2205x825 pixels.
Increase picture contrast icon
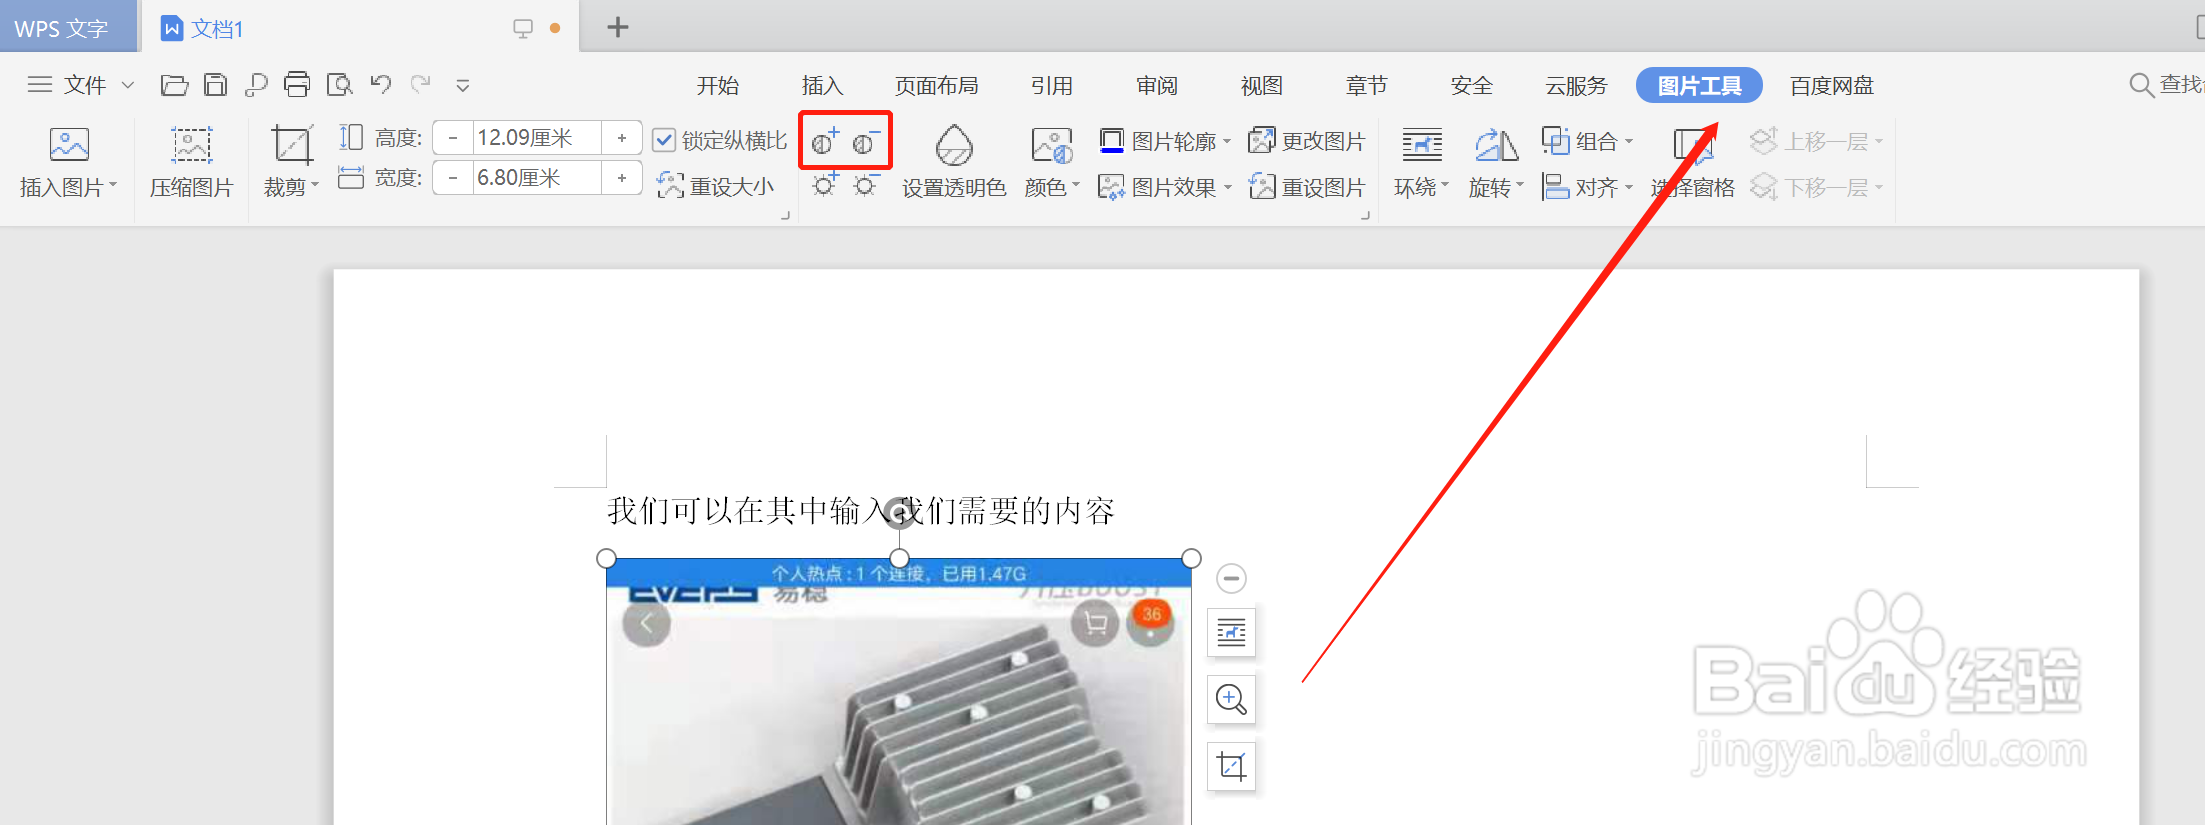click(825, 142)
